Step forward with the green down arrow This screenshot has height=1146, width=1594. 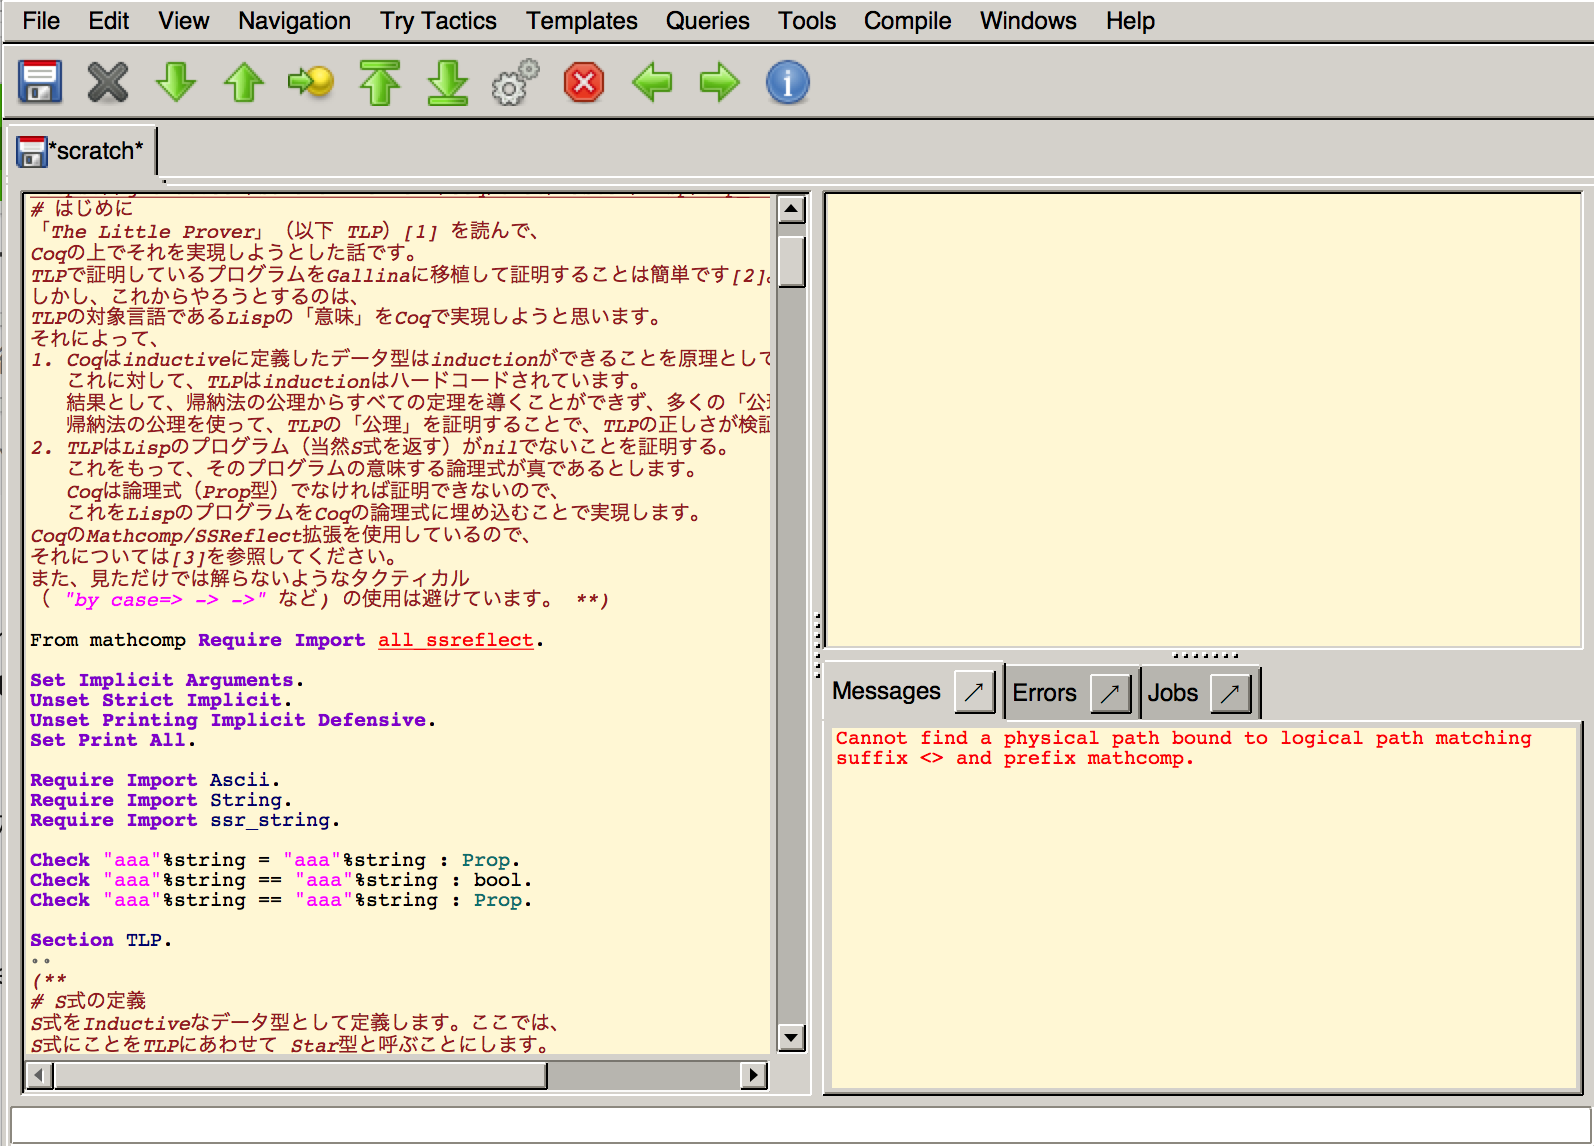(176, 82)
